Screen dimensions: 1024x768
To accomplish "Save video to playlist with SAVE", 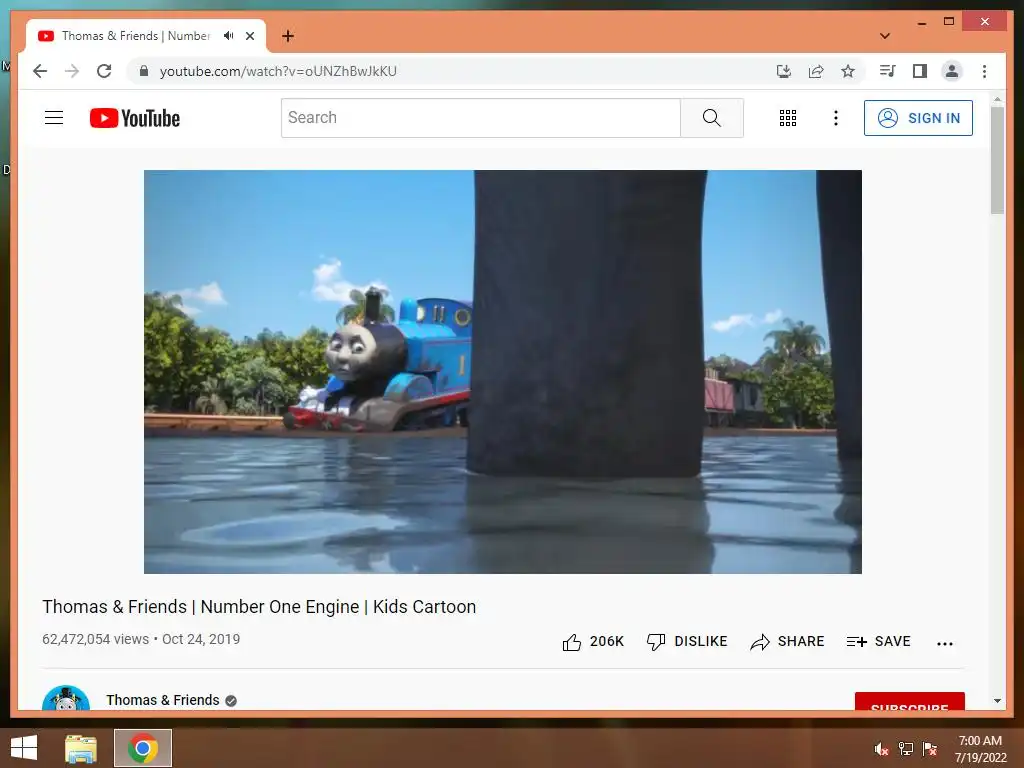I will 878,642.
